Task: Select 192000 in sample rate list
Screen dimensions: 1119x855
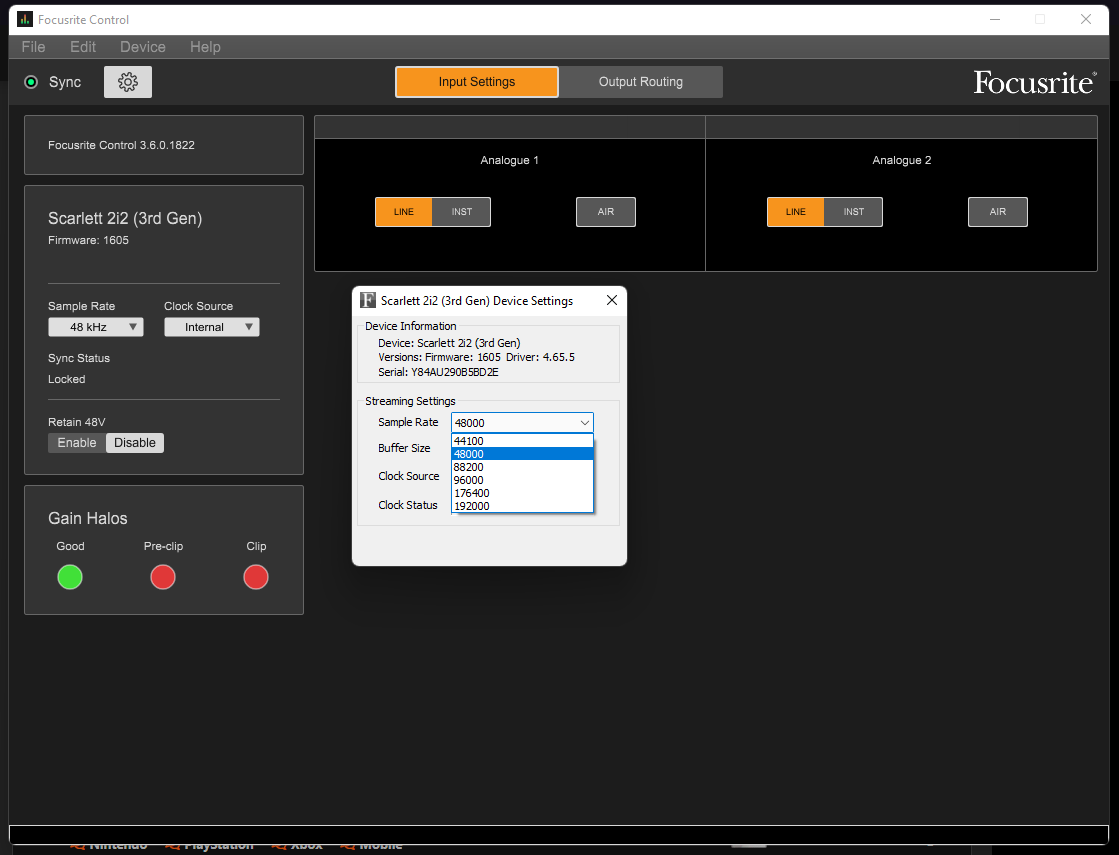Action: point(522,505)
